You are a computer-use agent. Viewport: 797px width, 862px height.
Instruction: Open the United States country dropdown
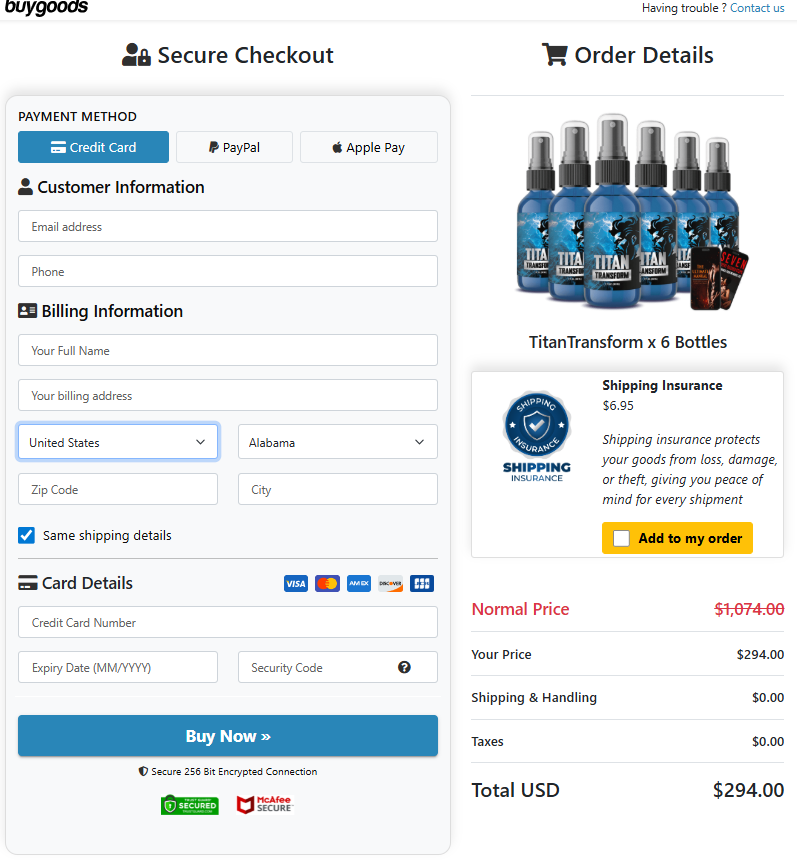tap(118, 442)
